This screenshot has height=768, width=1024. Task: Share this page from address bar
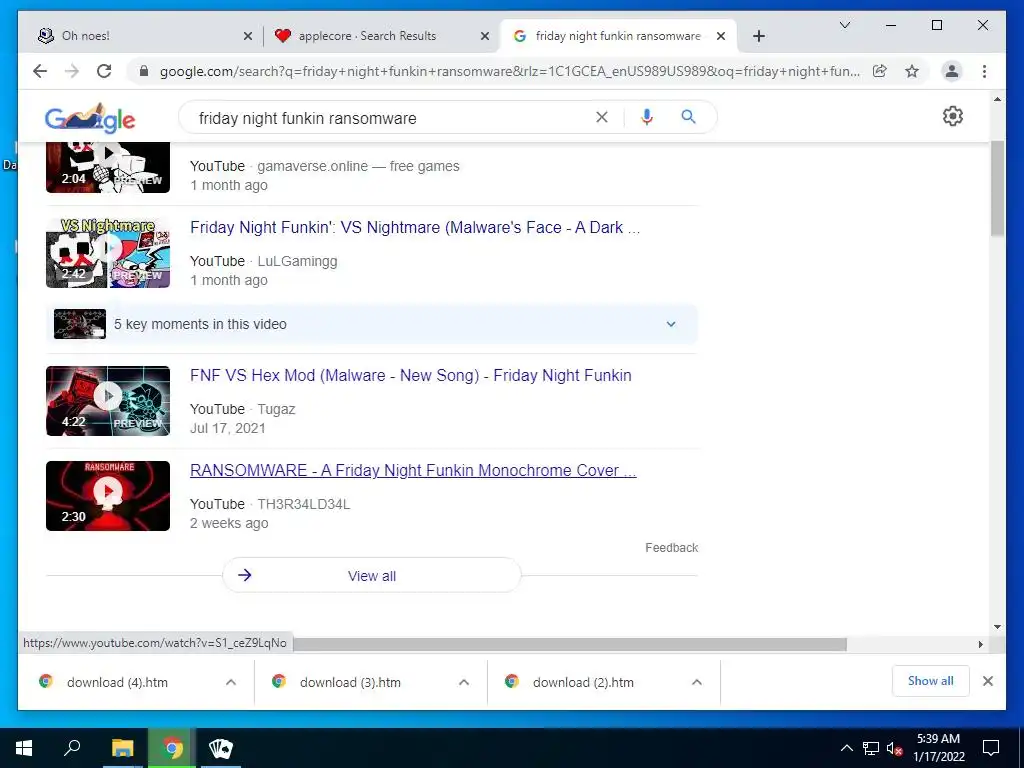point(880,71)
